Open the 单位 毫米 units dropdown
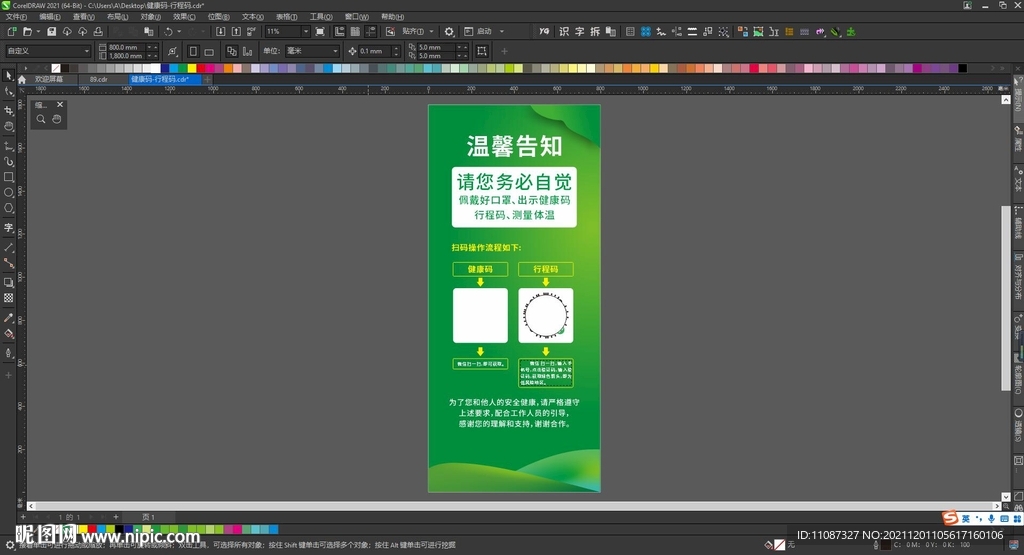This screenshot has width=1024, height=555. pos(335,51)
